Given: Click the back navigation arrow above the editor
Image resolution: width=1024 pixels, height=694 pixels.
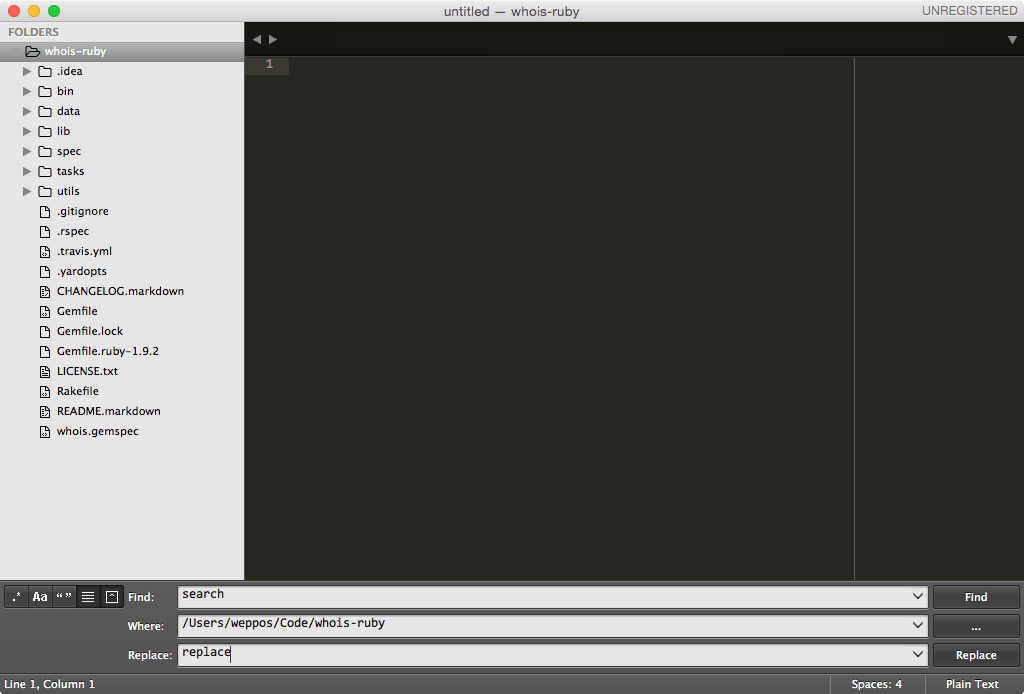Looking at the screenshot, I should point(257,38).
